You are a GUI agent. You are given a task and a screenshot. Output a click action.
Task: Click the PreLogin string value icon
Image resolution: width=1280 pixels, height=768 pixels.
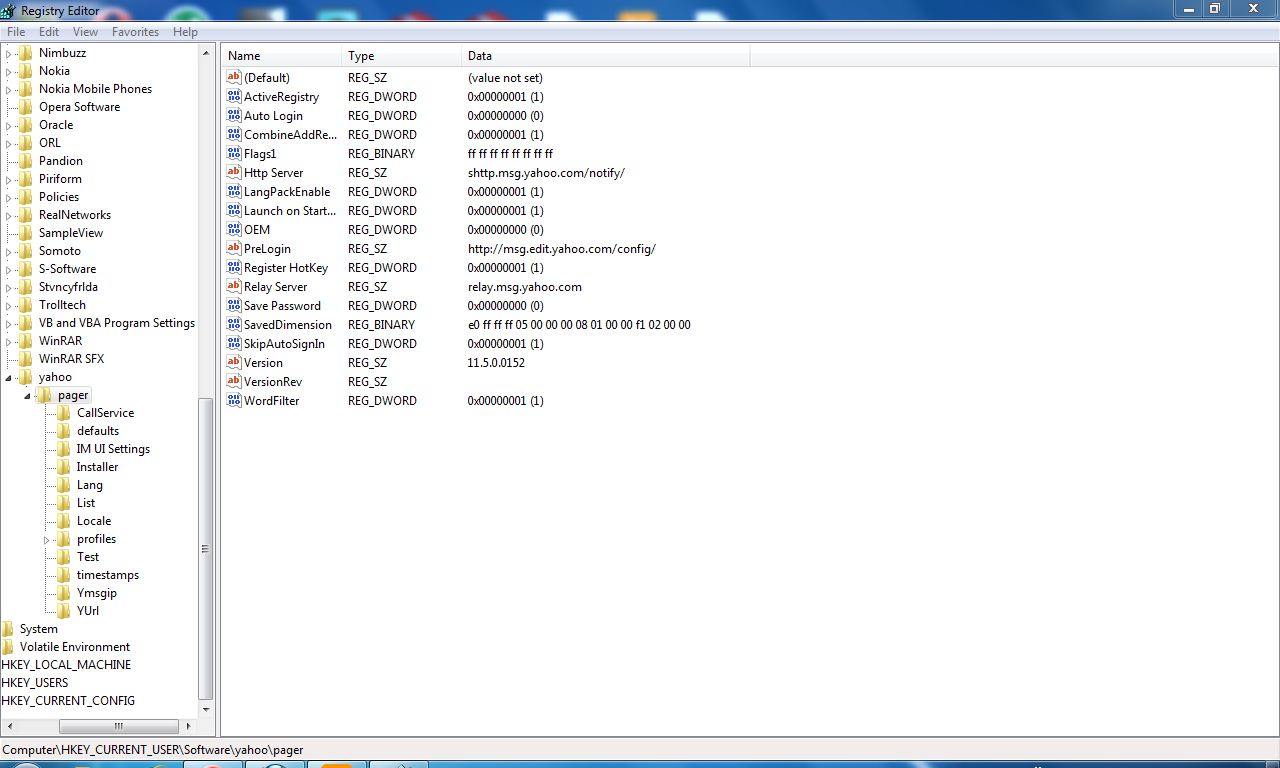(234, 249)
